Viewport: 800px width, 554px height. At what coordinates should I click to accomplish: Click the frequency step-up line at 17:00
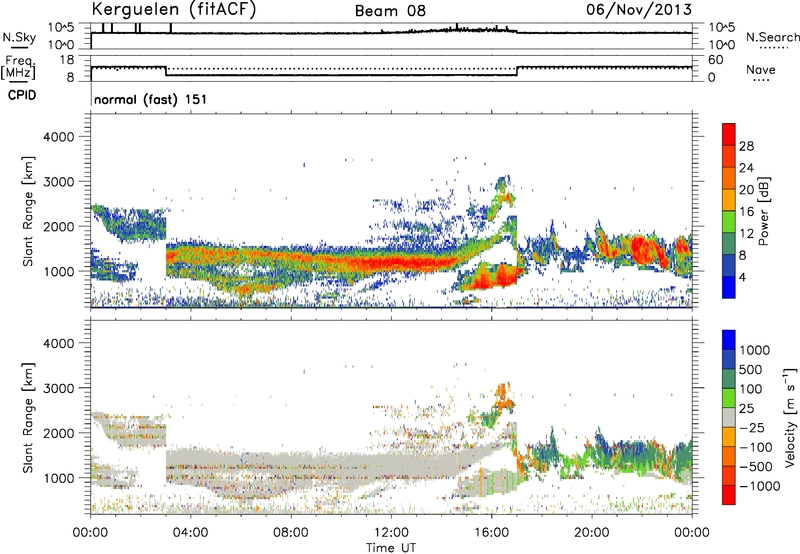(517, 71)
